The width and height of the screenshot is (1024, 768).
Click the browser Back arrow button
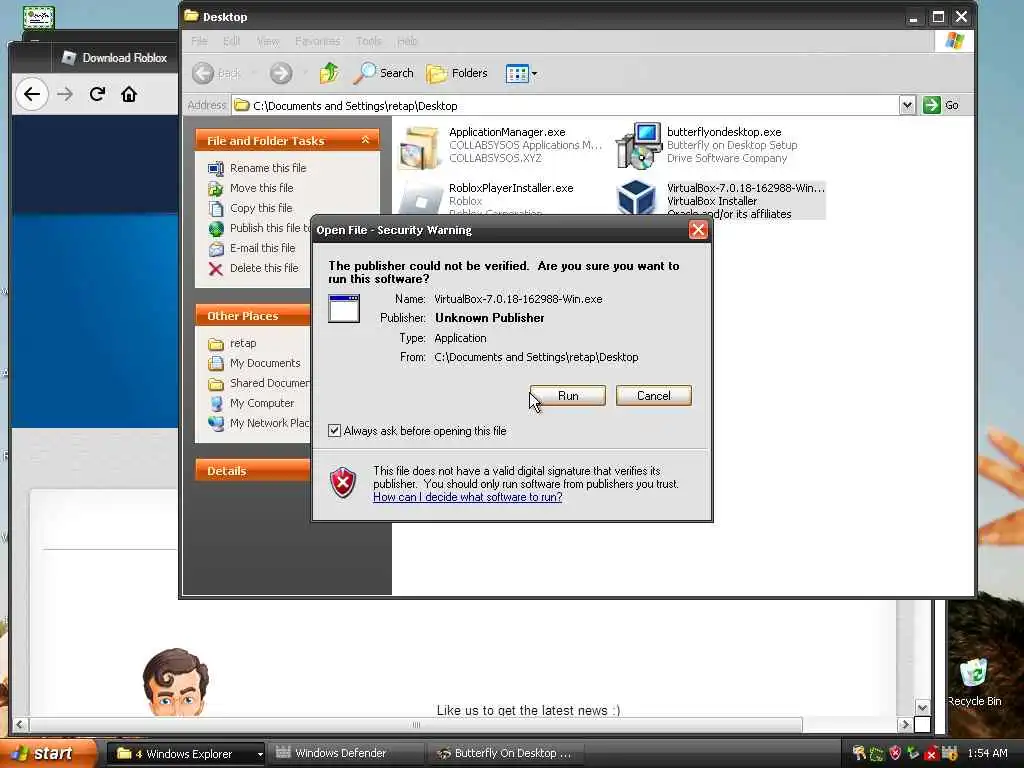coord(31,94)
